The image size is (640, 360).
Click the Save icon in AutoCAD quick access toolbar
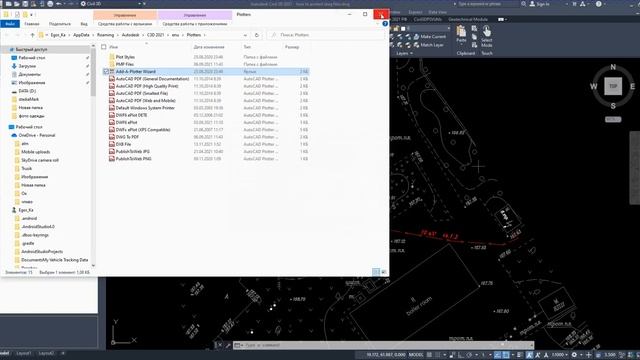click(x=25, y=4)
